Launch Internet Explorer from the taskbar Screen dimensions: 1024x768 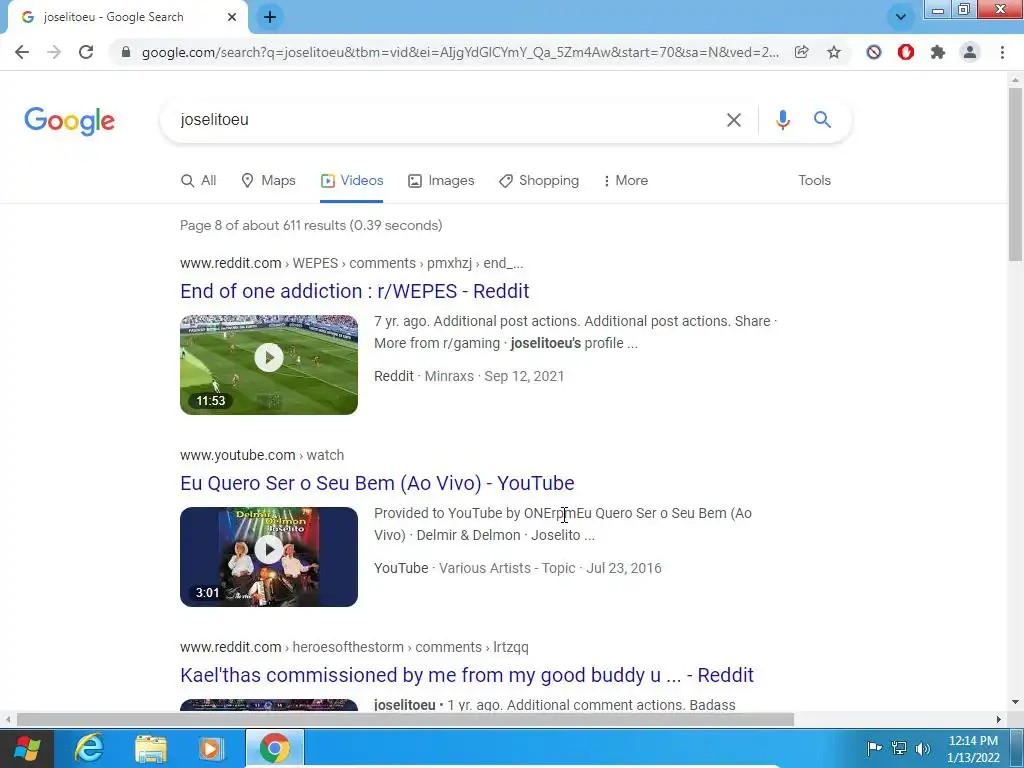click(x=88, y=748)
